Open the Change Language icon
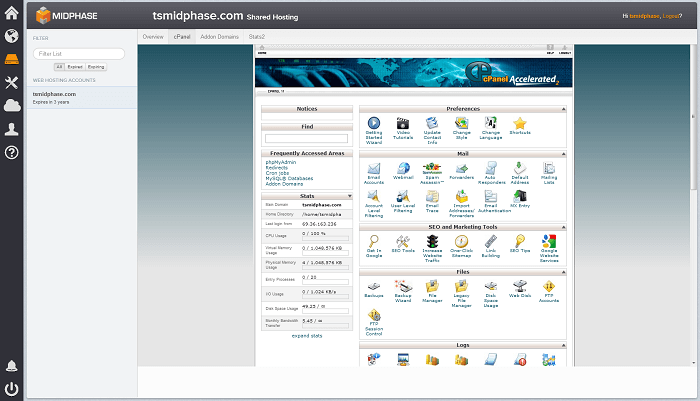This screenshot has width=700, height=401. [491, 123]
